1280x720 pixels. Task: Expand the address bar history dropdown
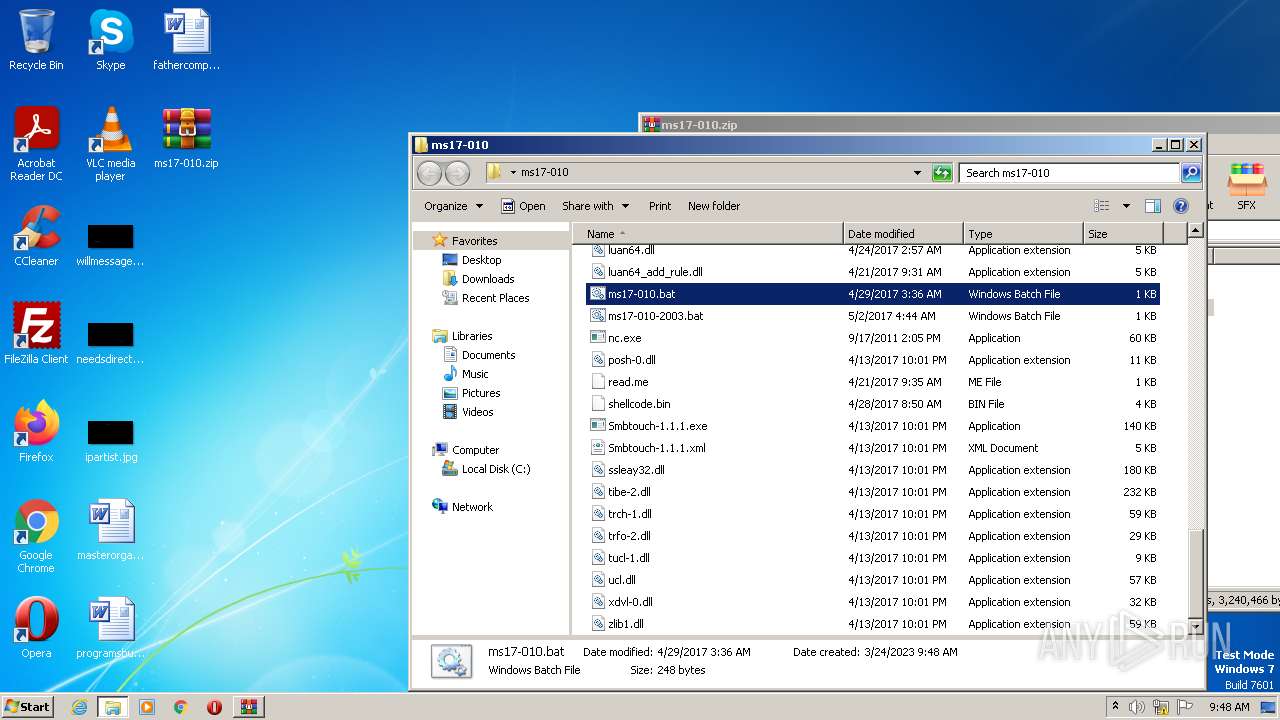click(x=917, y=173)
